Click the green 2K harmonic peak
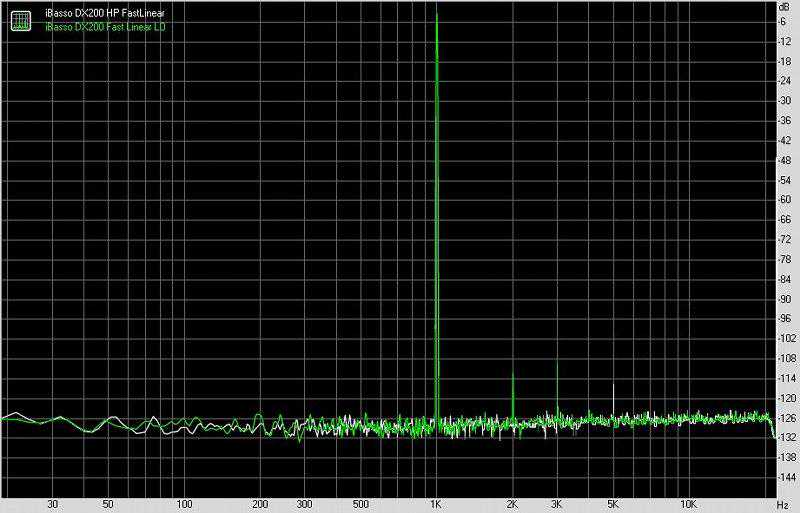This screenshot has height=513, width=800. [513, 373]
